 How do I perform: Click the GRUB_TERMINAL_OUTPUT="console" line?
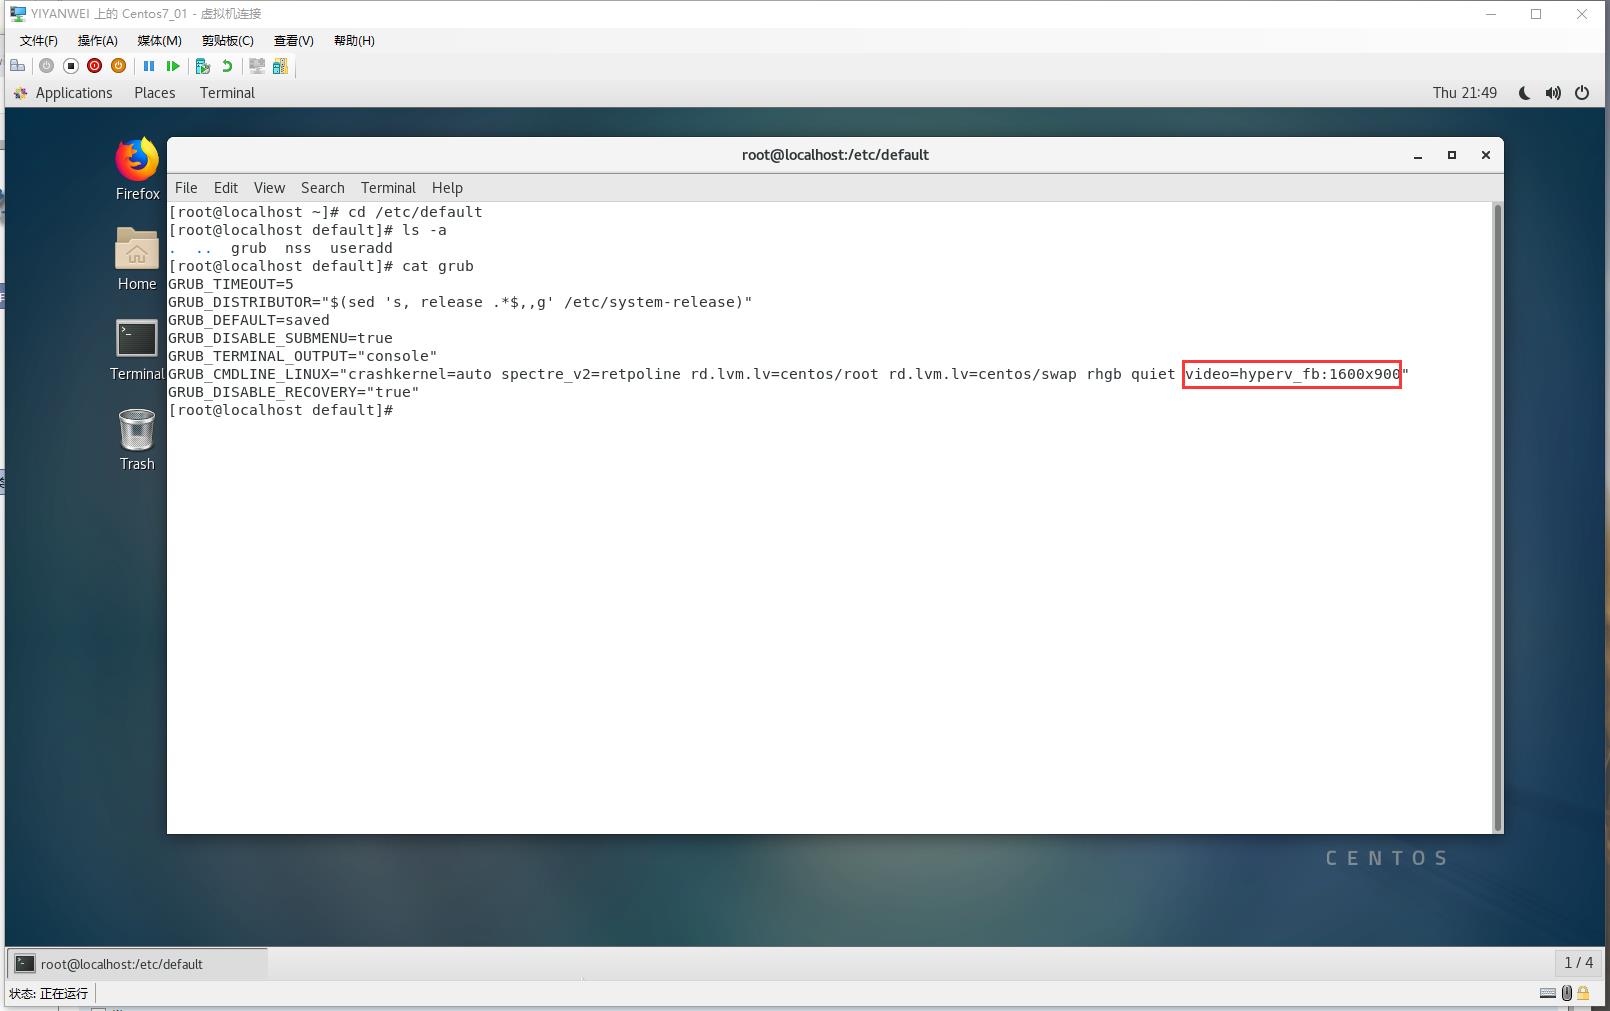tap(303, 356)
